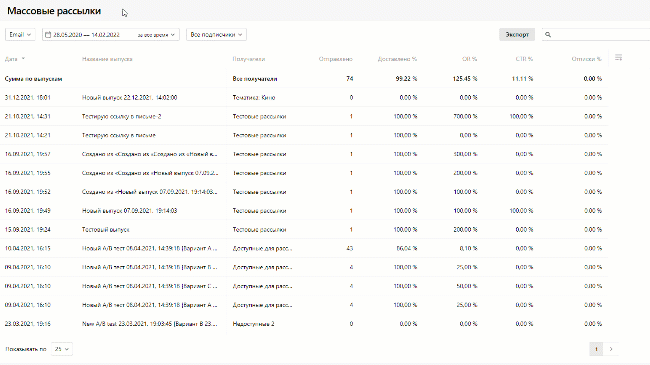This screenshot has width=650, height=365.
Task: Click date cell '21.10.2021, 14:31'
Action: pos(27,117)
